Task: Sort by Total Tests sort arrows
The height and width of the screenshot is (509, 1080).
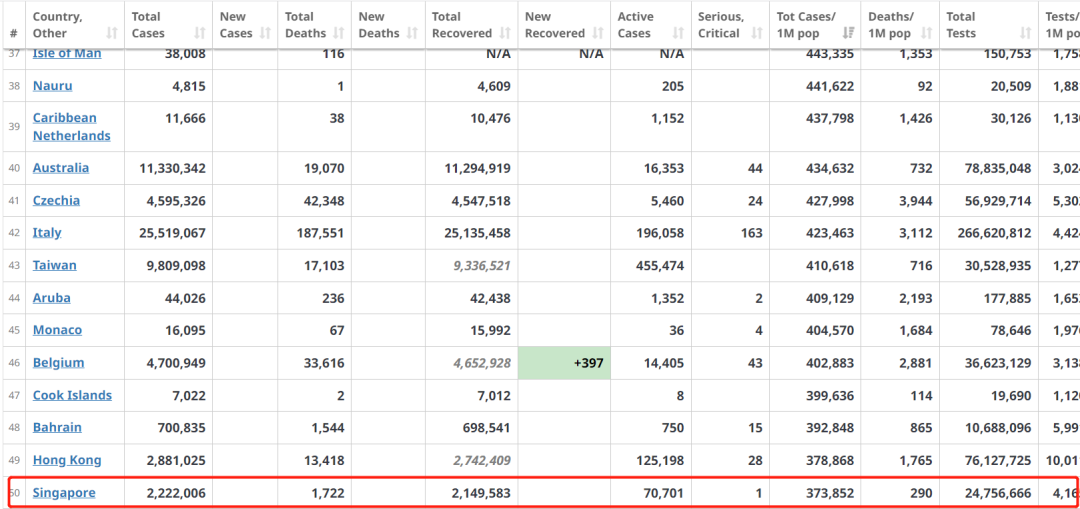Action: click(x=1026, y=33)
